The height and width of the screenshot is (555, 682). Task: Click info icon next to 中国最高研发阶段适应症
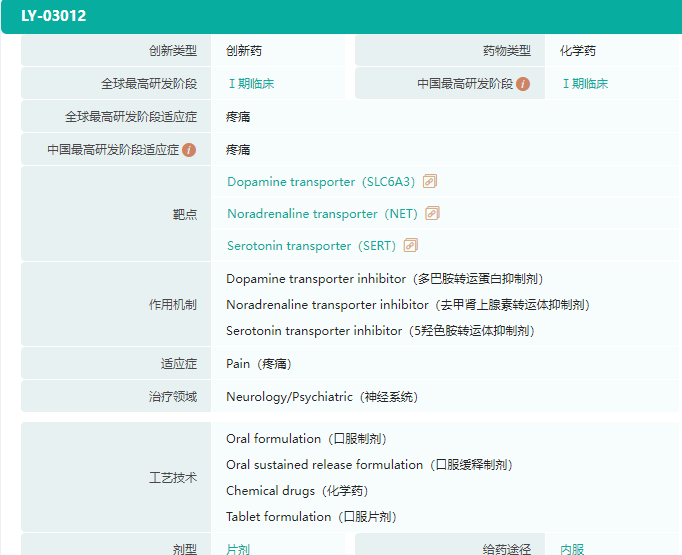pyautogui.click(x=189, y=150)
